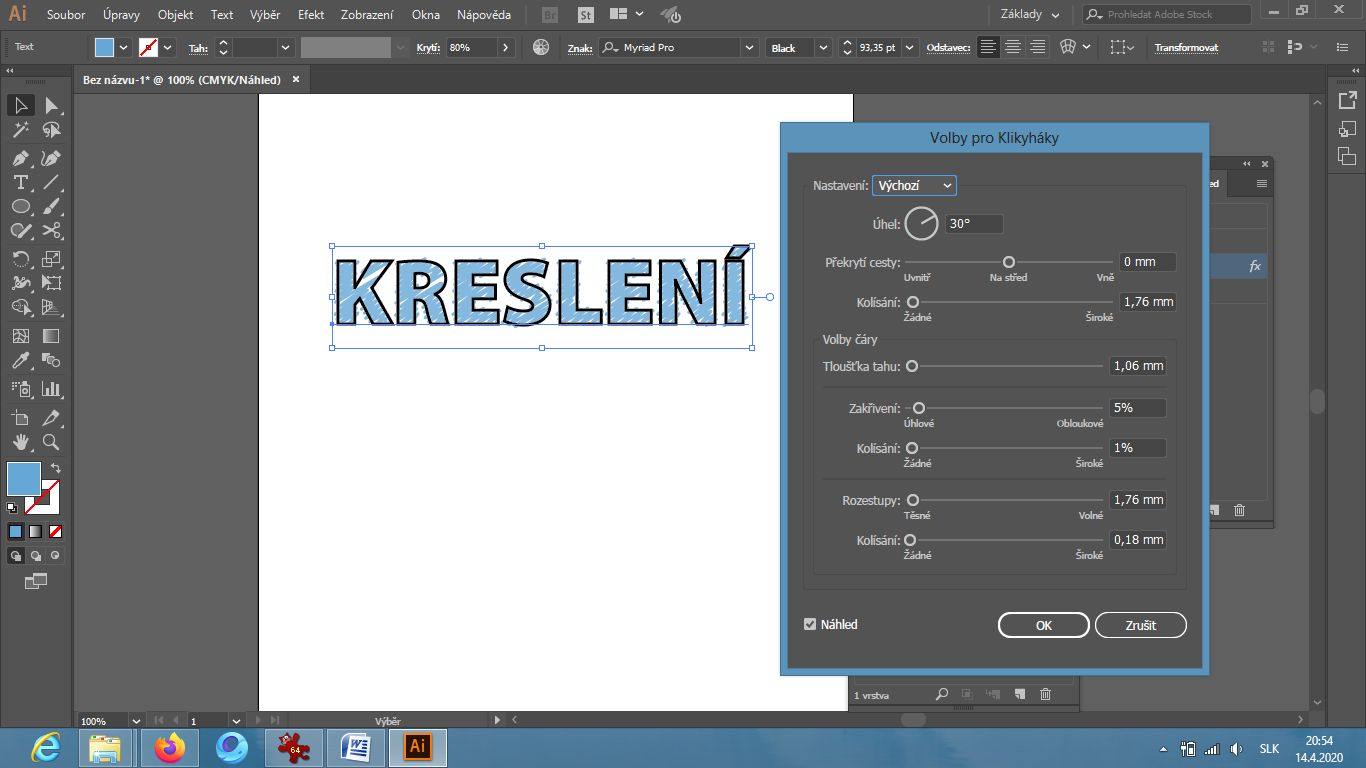Activate the Type tool
The height and width of the screenshot is (768, 1366).
[x=20, y=183]
